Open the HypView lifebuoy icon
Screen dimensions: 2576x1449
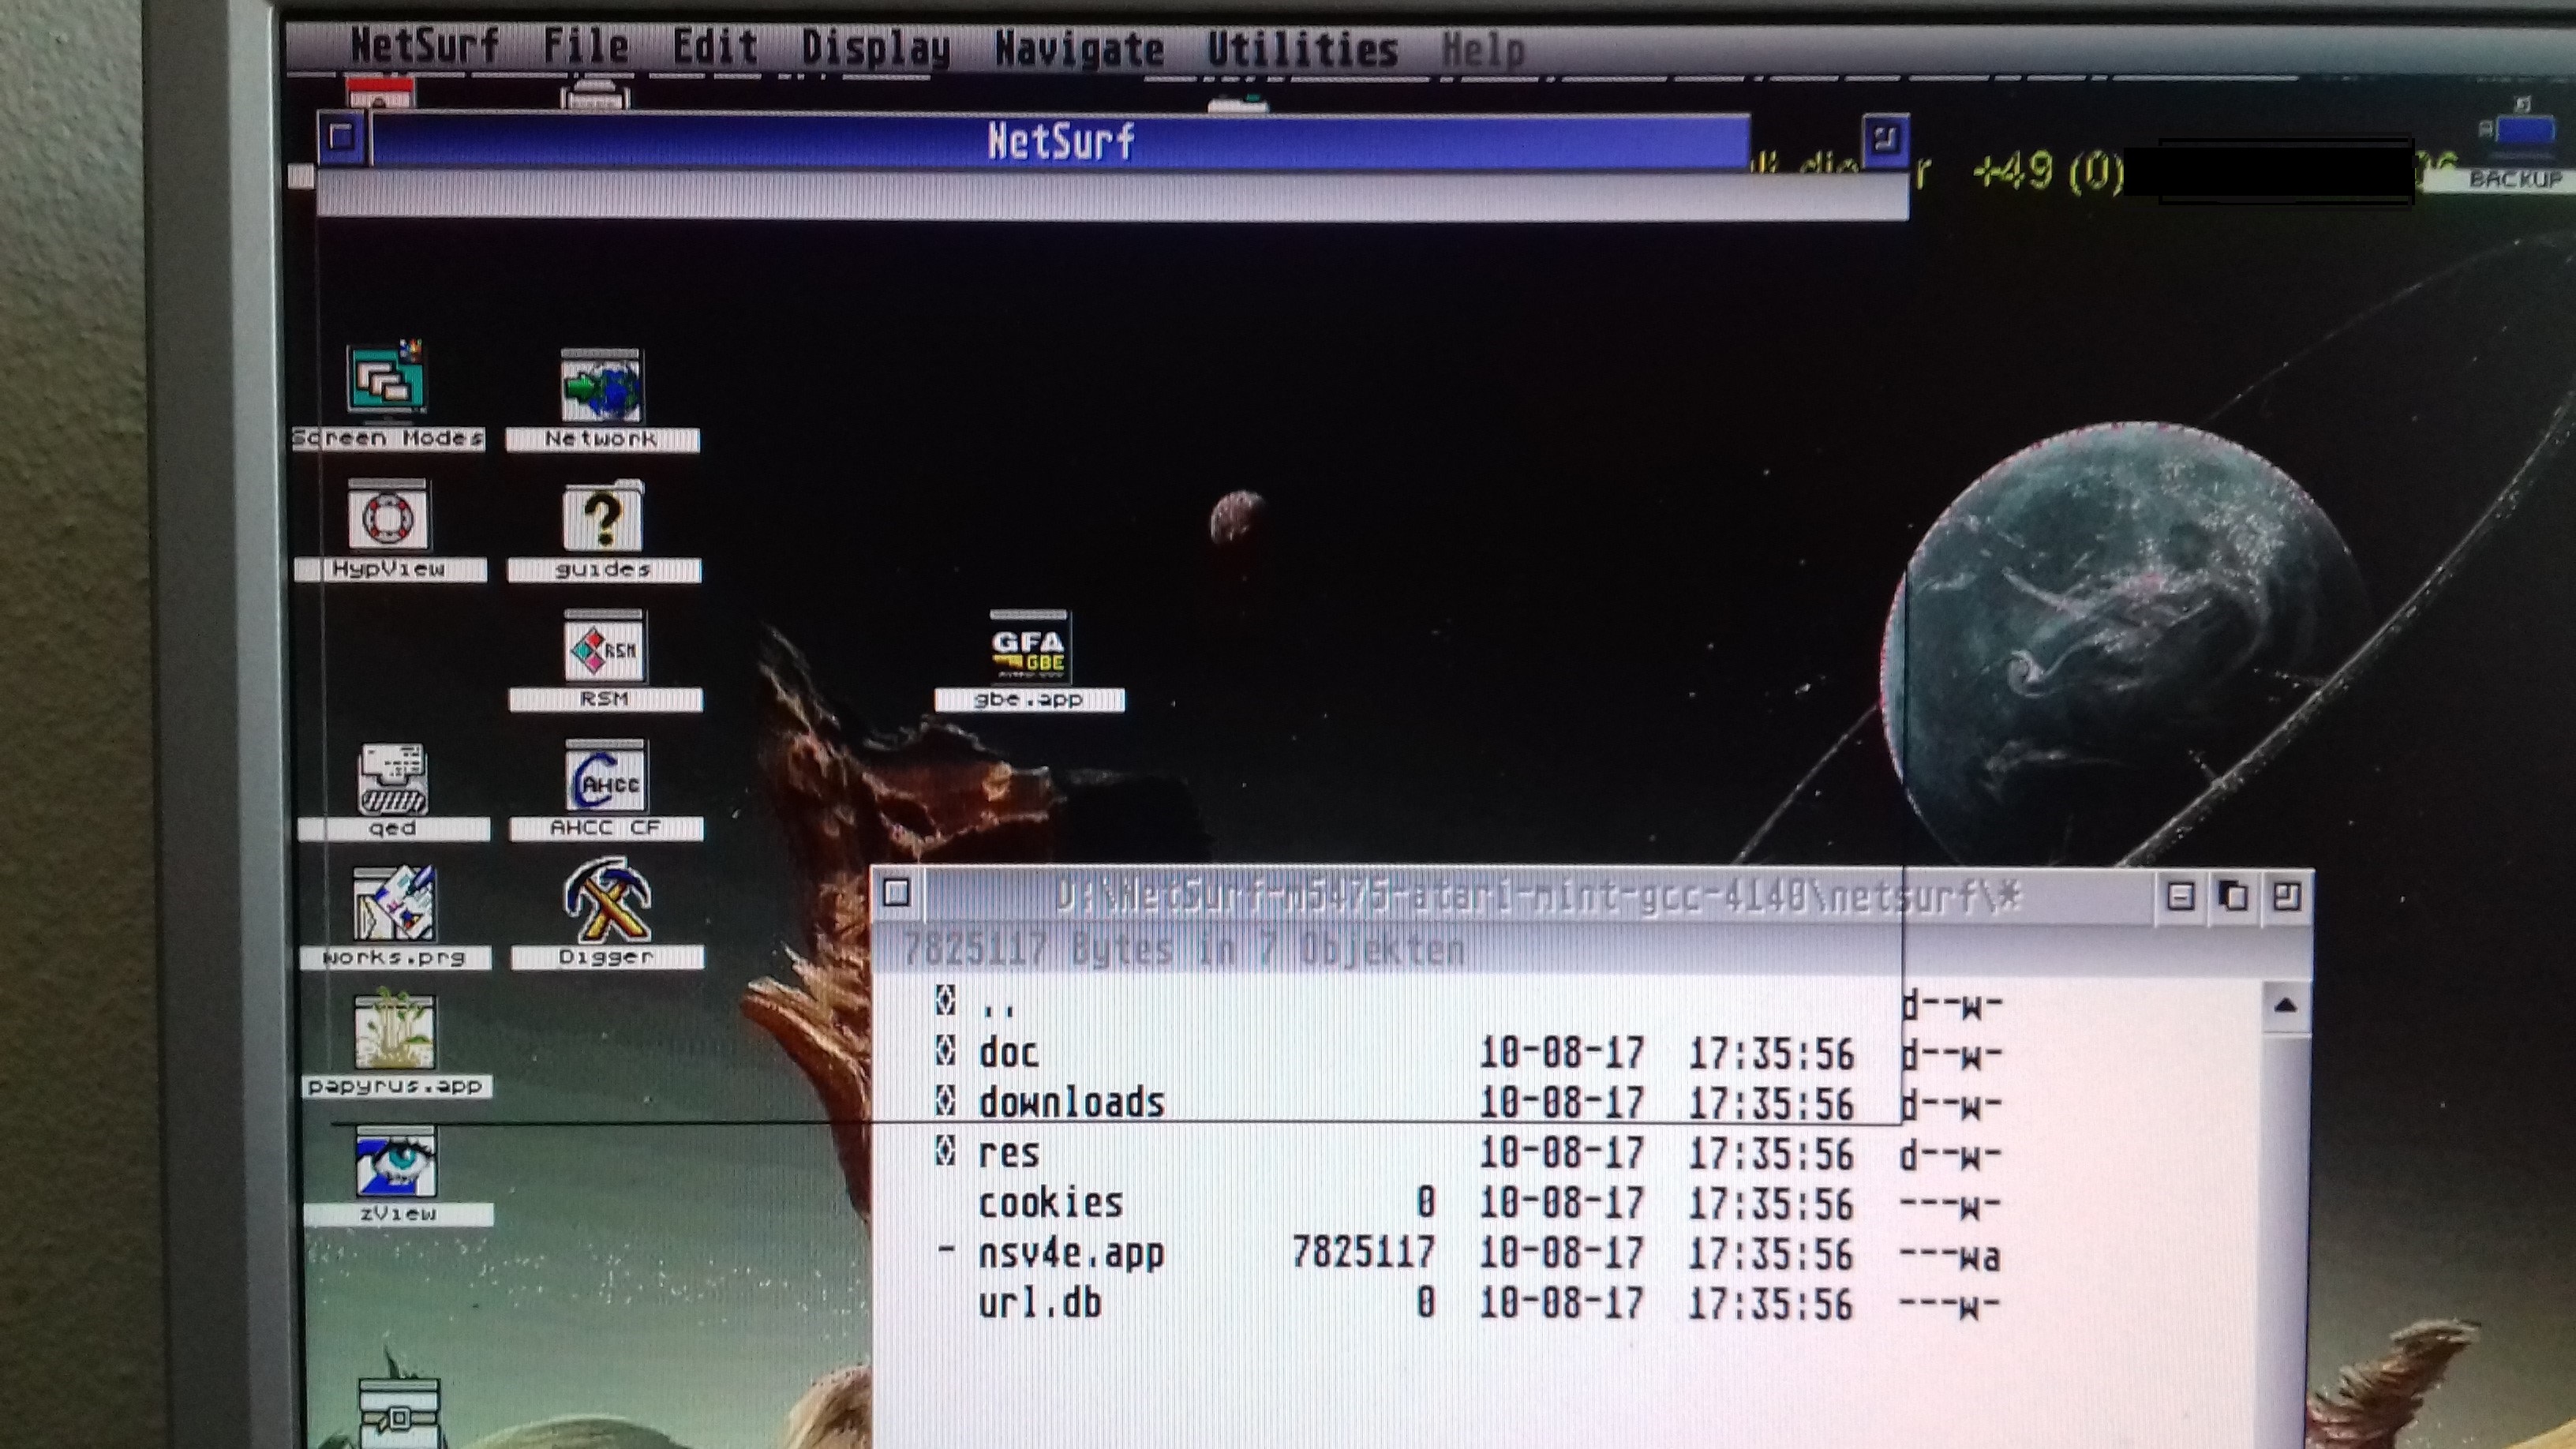(x=388, y=516)
